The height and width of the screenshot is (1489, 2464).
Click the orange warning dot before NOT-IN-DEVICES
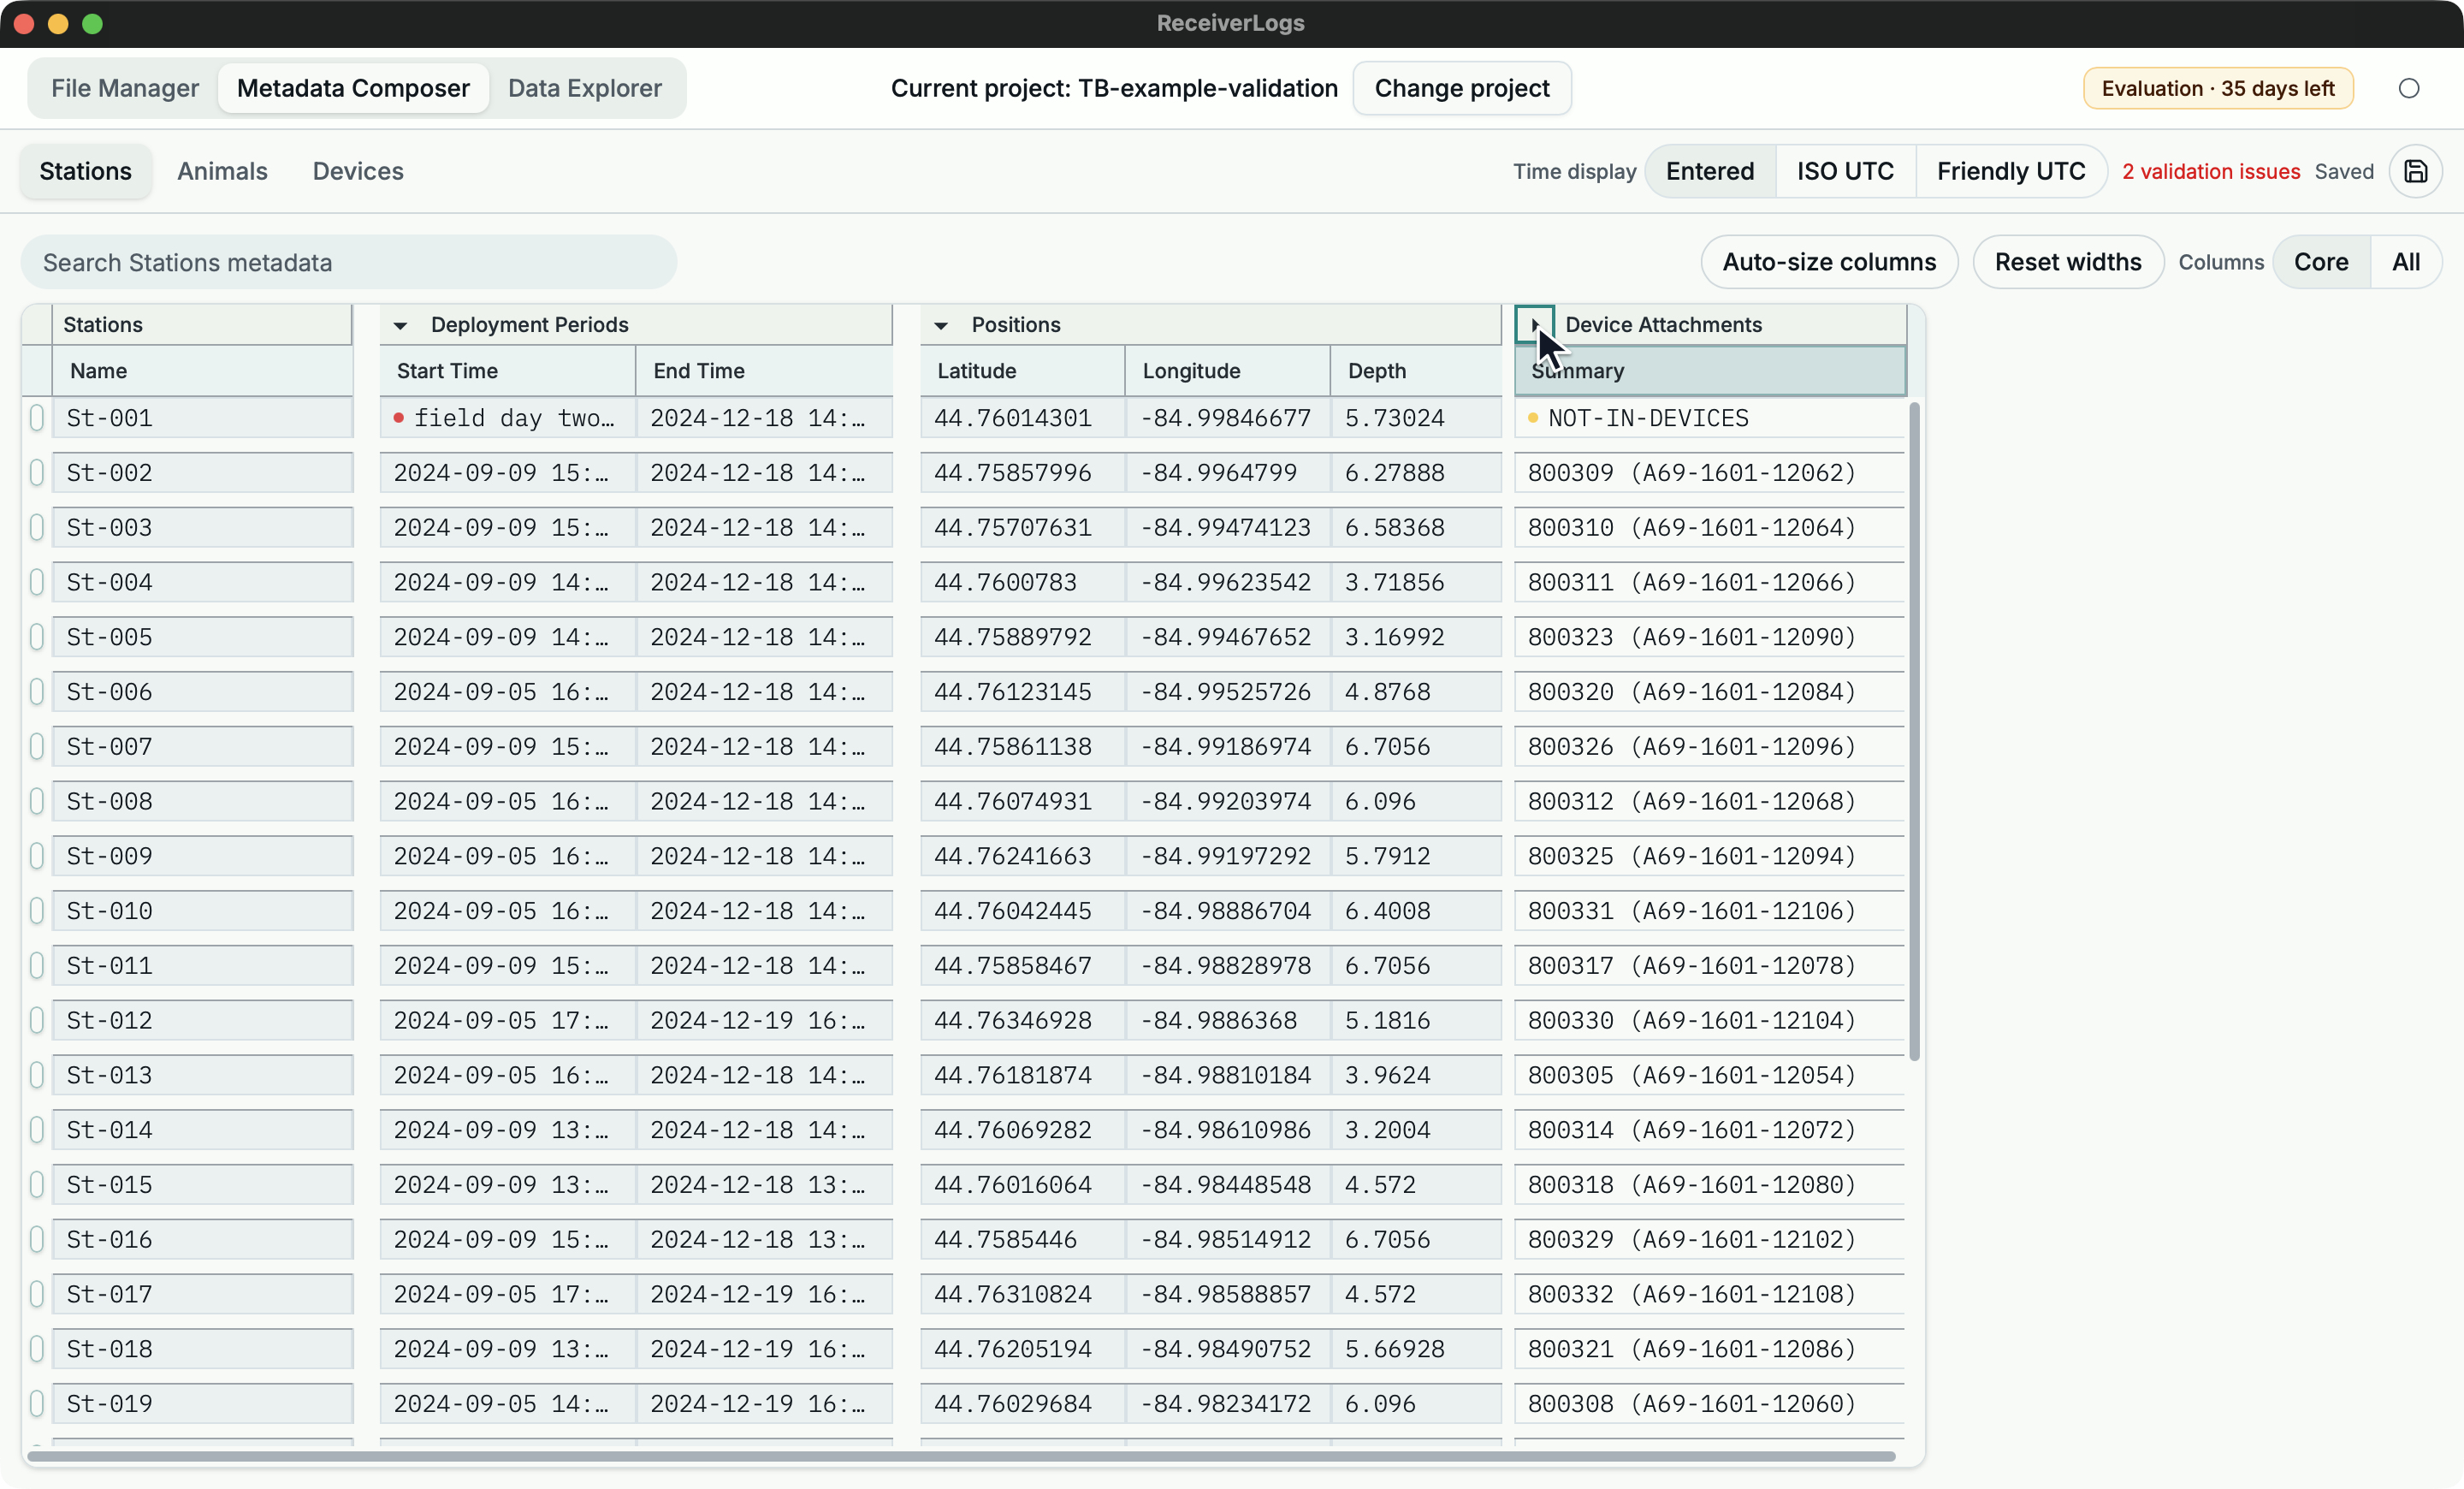tap(1533, 418)
